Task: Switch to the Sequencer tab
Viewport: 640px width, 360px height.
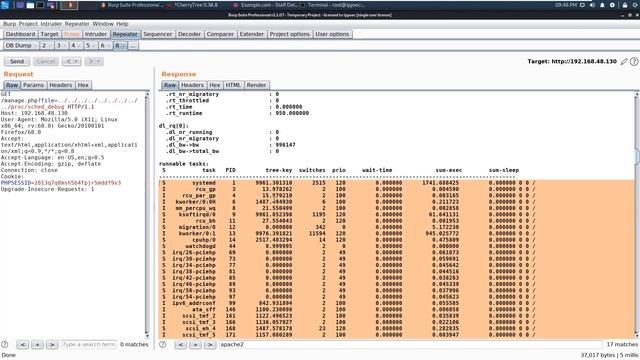Action: 158,34
